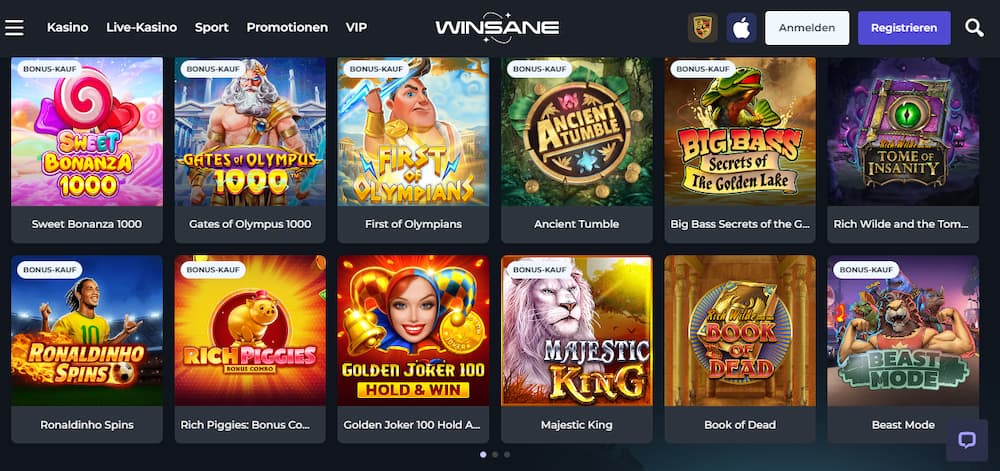
Task: Open the Promotionen page
Action: [x=287, y=27]
